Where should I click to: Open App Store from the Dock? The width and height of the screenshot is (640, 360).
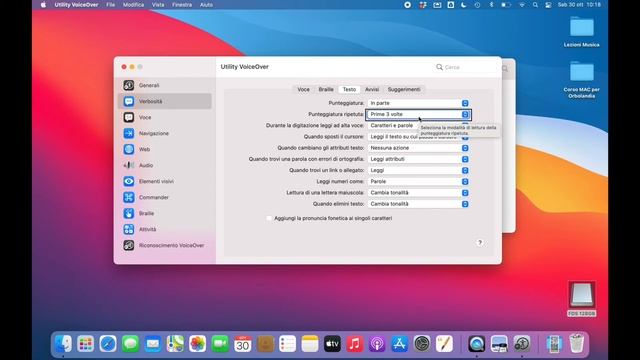point(400,344)
